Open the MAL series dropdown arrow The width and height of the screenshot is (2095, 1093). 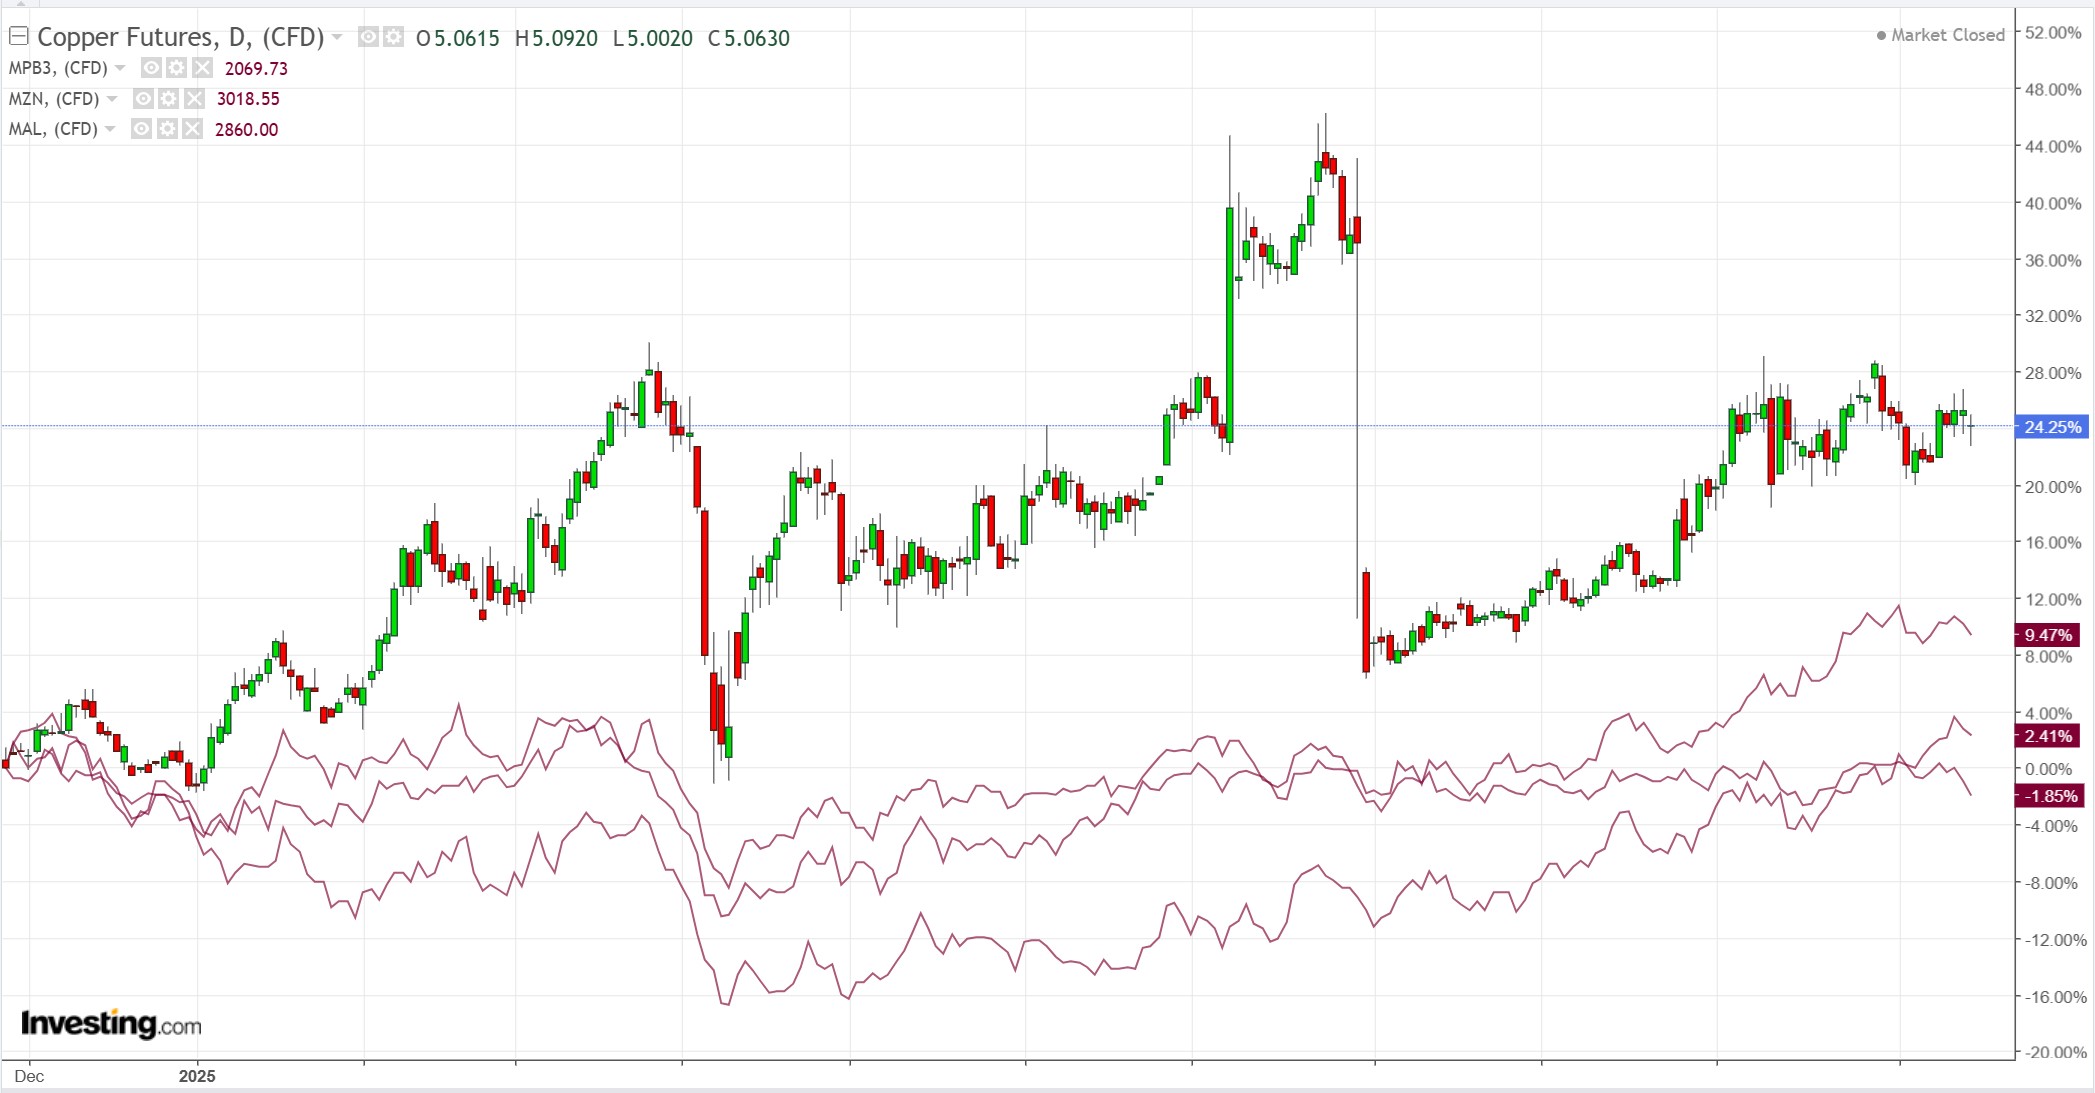coord(110,129)
